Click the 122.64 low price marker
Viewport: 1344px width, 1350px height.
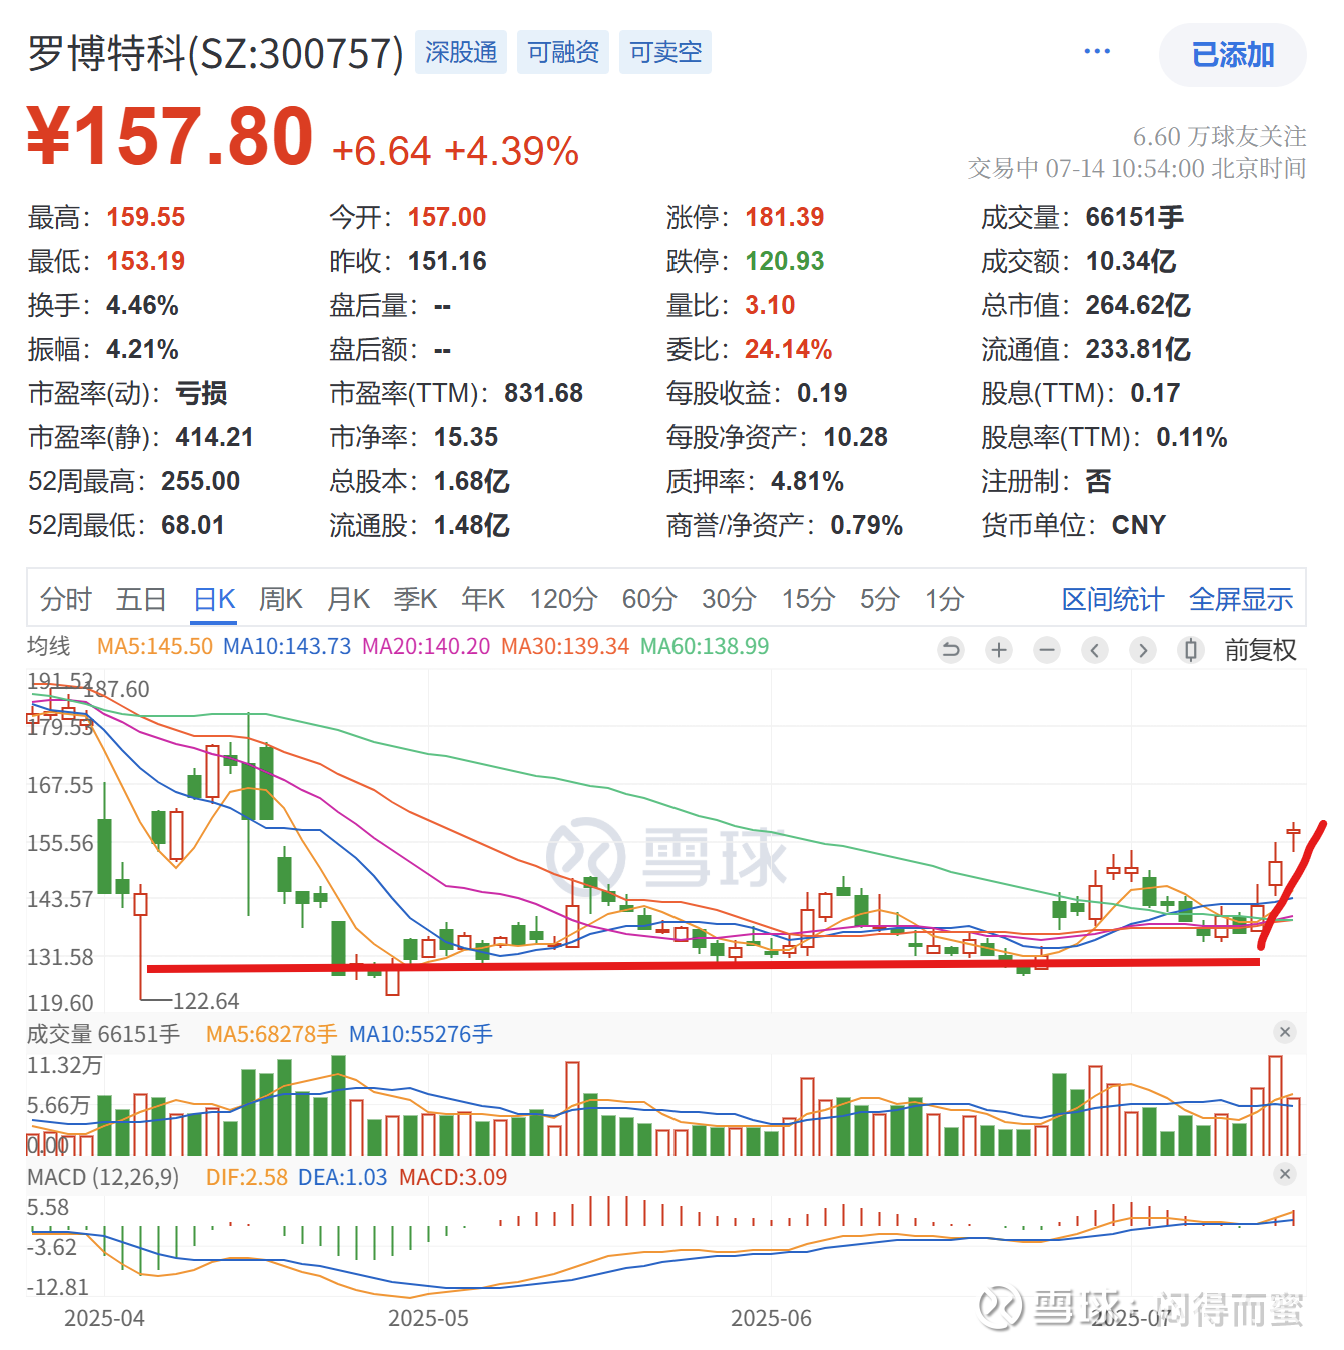pos(206,1001)
